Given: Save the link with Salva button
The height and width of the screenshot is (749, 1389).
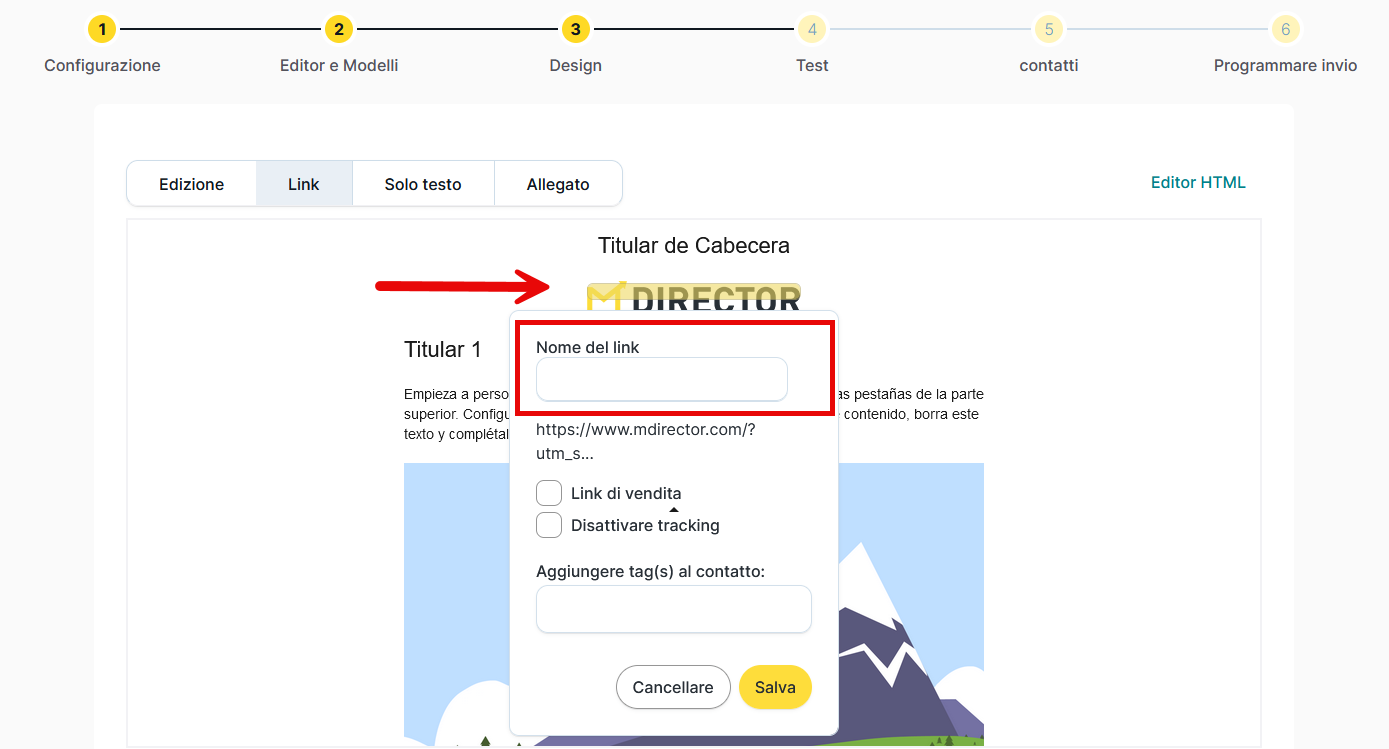Looking at the screenshot, I should (775, 687).
